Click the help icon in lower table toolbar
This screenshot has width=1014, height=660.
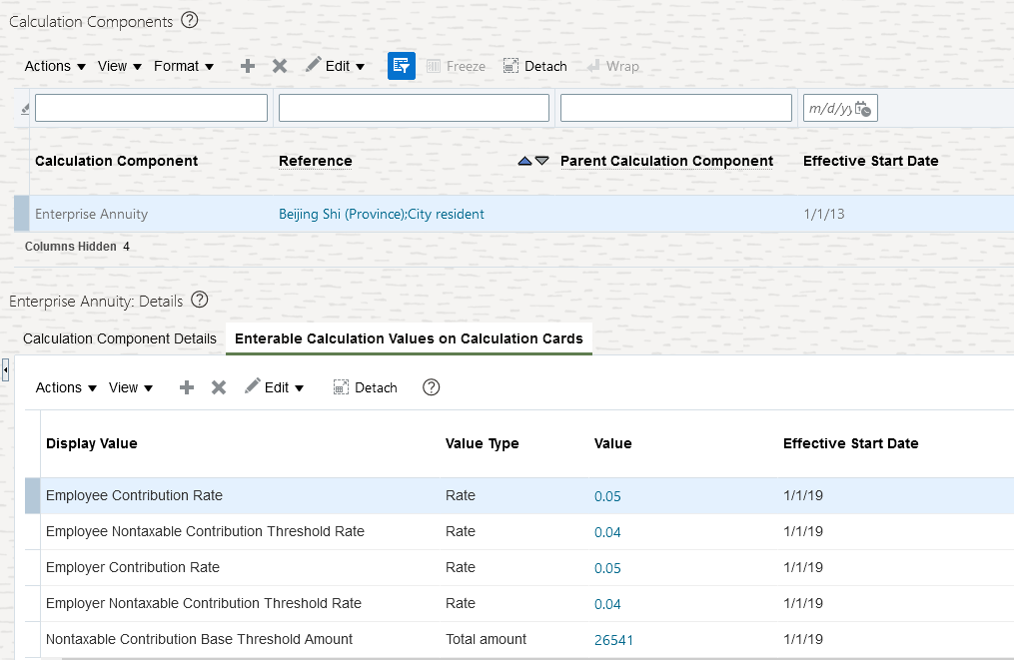431,387
